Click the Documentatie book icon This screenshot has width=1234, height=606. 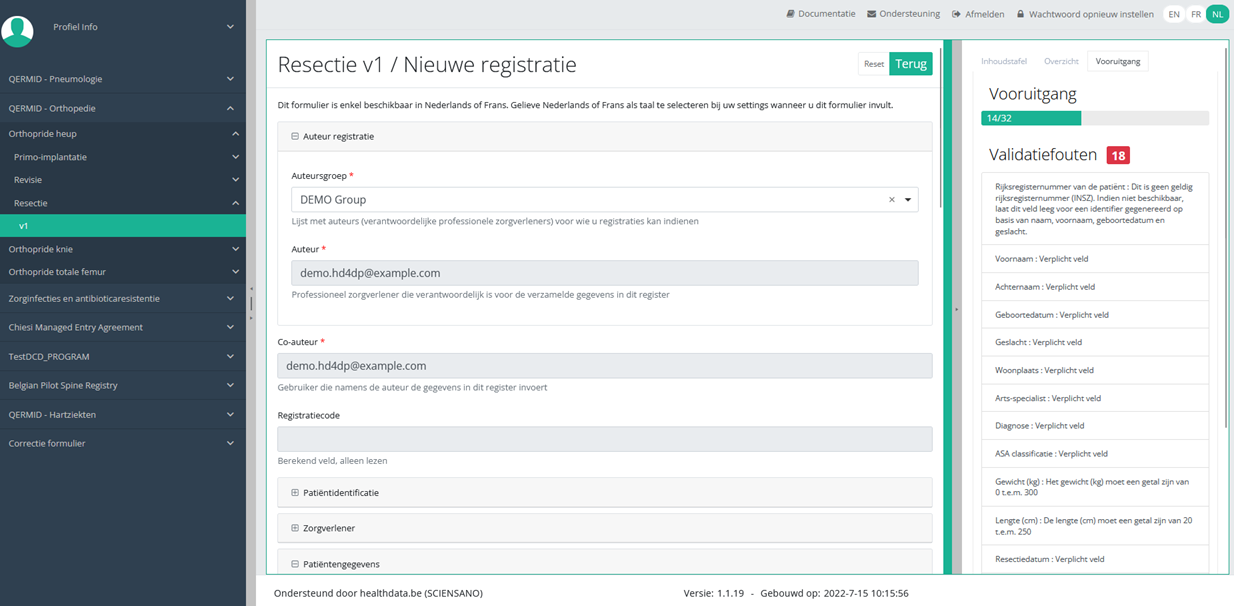pyautogui.click(x=791, y=14)
